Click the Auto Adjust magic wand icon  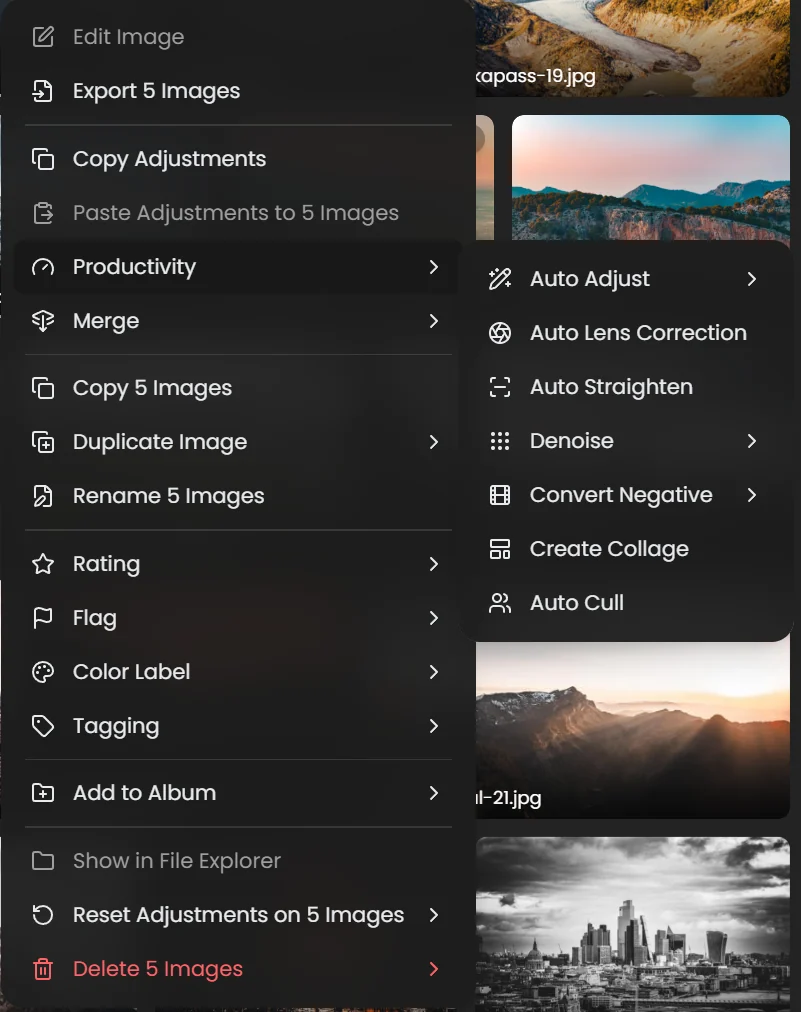[x=500, y=279]
